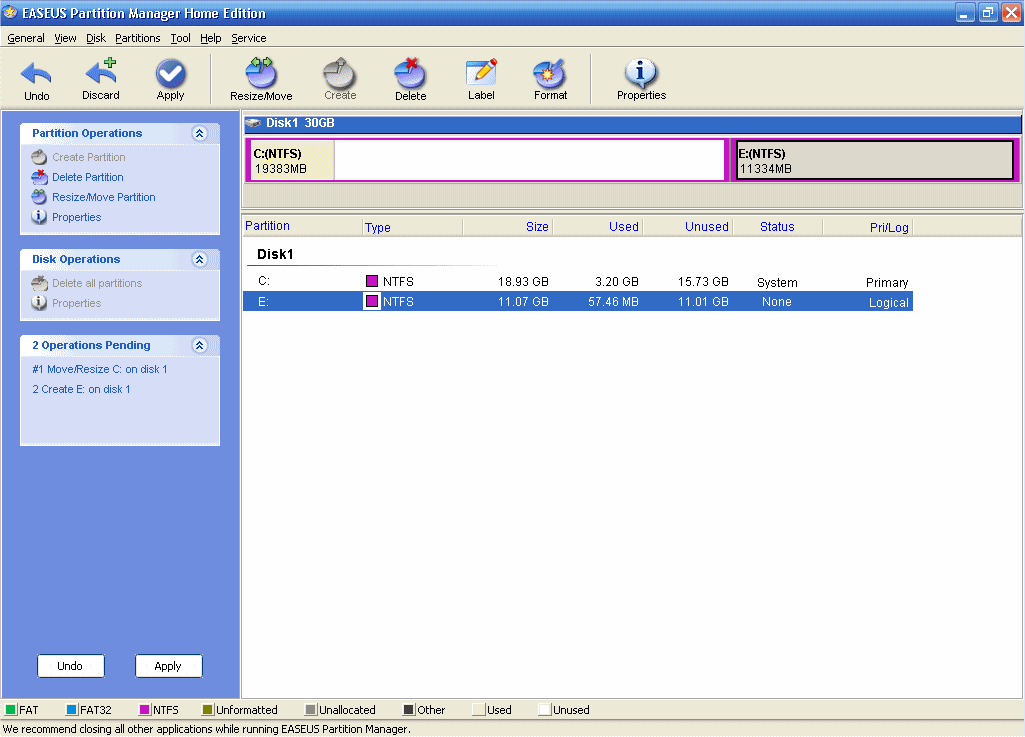Click the Apply button at the sidebar bottom
The height and width of the screenshot is (737, 1025).
click(169, 666)
